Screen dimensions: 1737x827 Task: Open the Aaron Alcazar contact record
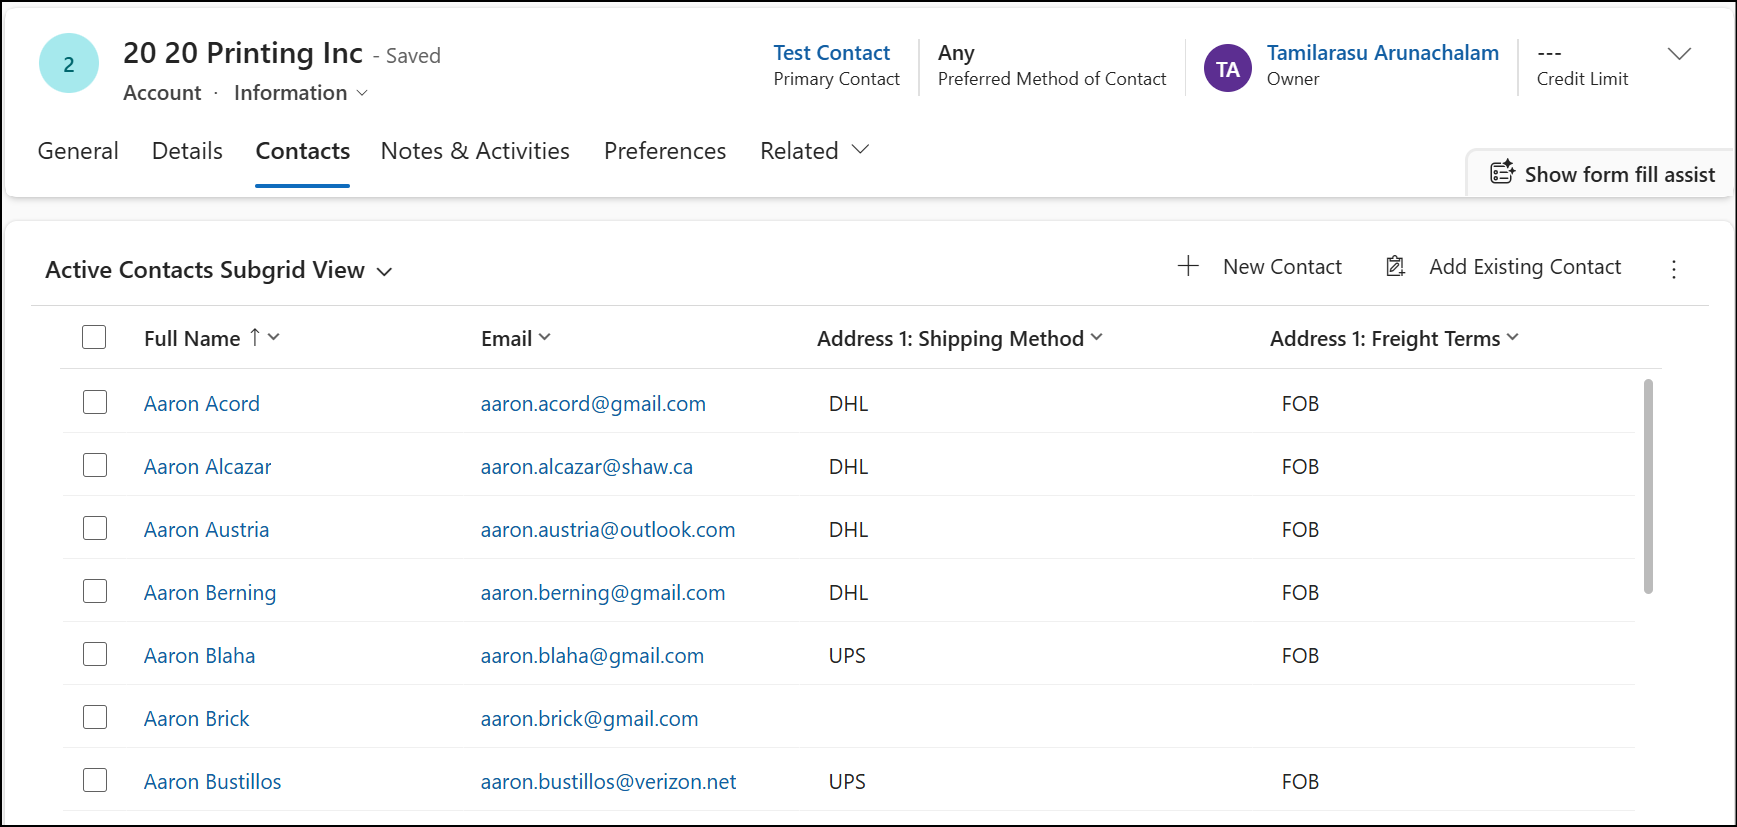(x=207, y=466)
